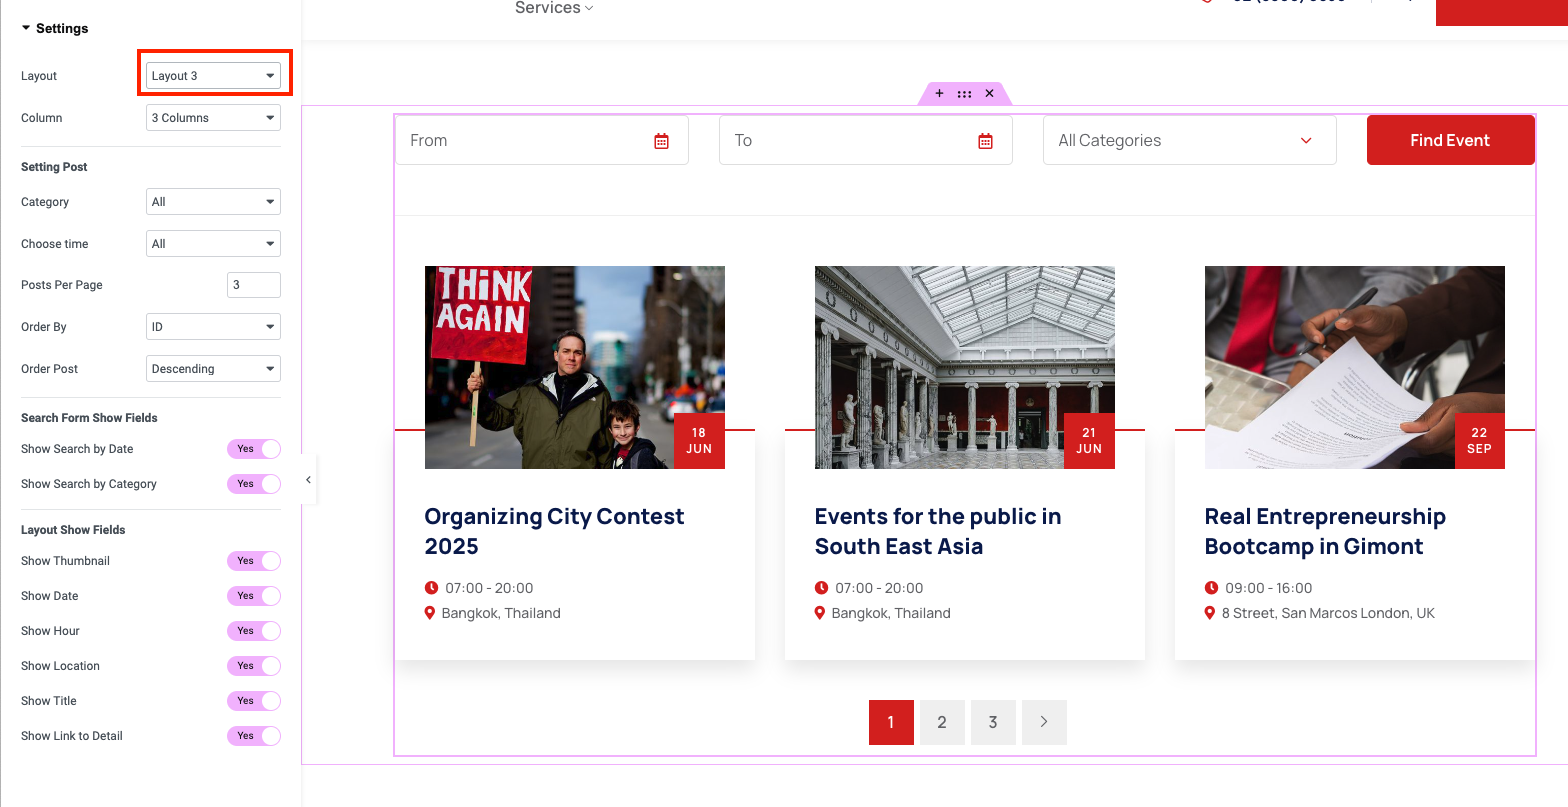1568x807 pixels.
Task: Open calendar icon in From field
Action: click(x=661, y=141)
